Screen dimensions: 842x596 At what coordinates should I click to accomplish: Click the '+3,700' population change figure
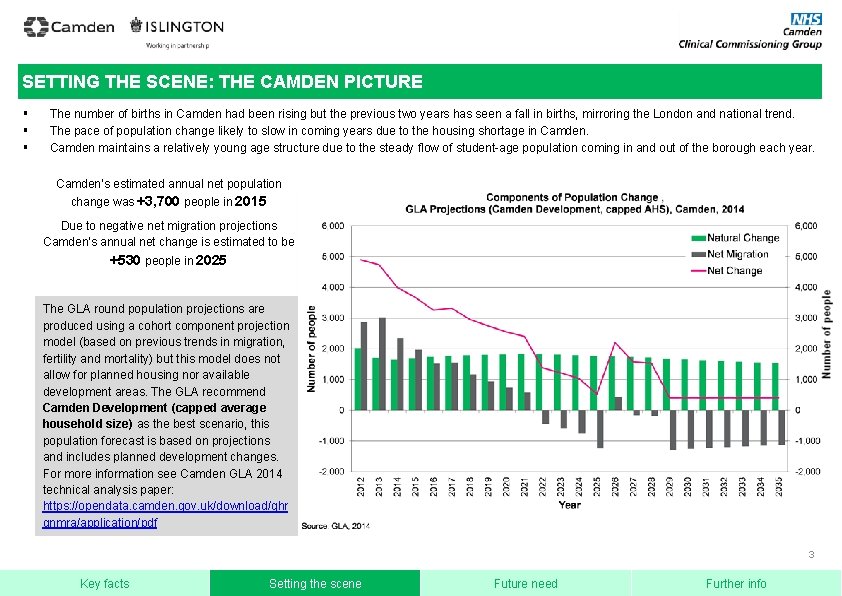pyautogui.click(x=158, y=201)
